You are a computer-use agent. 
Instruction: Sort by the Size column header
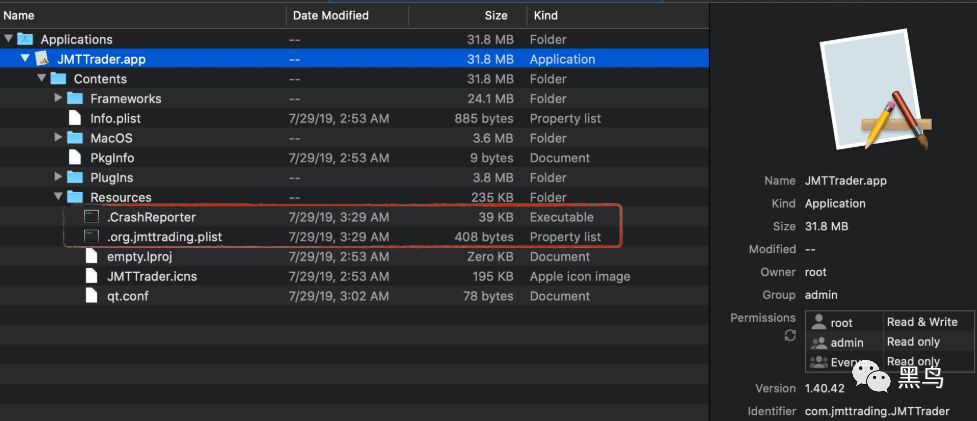point(467,16)
